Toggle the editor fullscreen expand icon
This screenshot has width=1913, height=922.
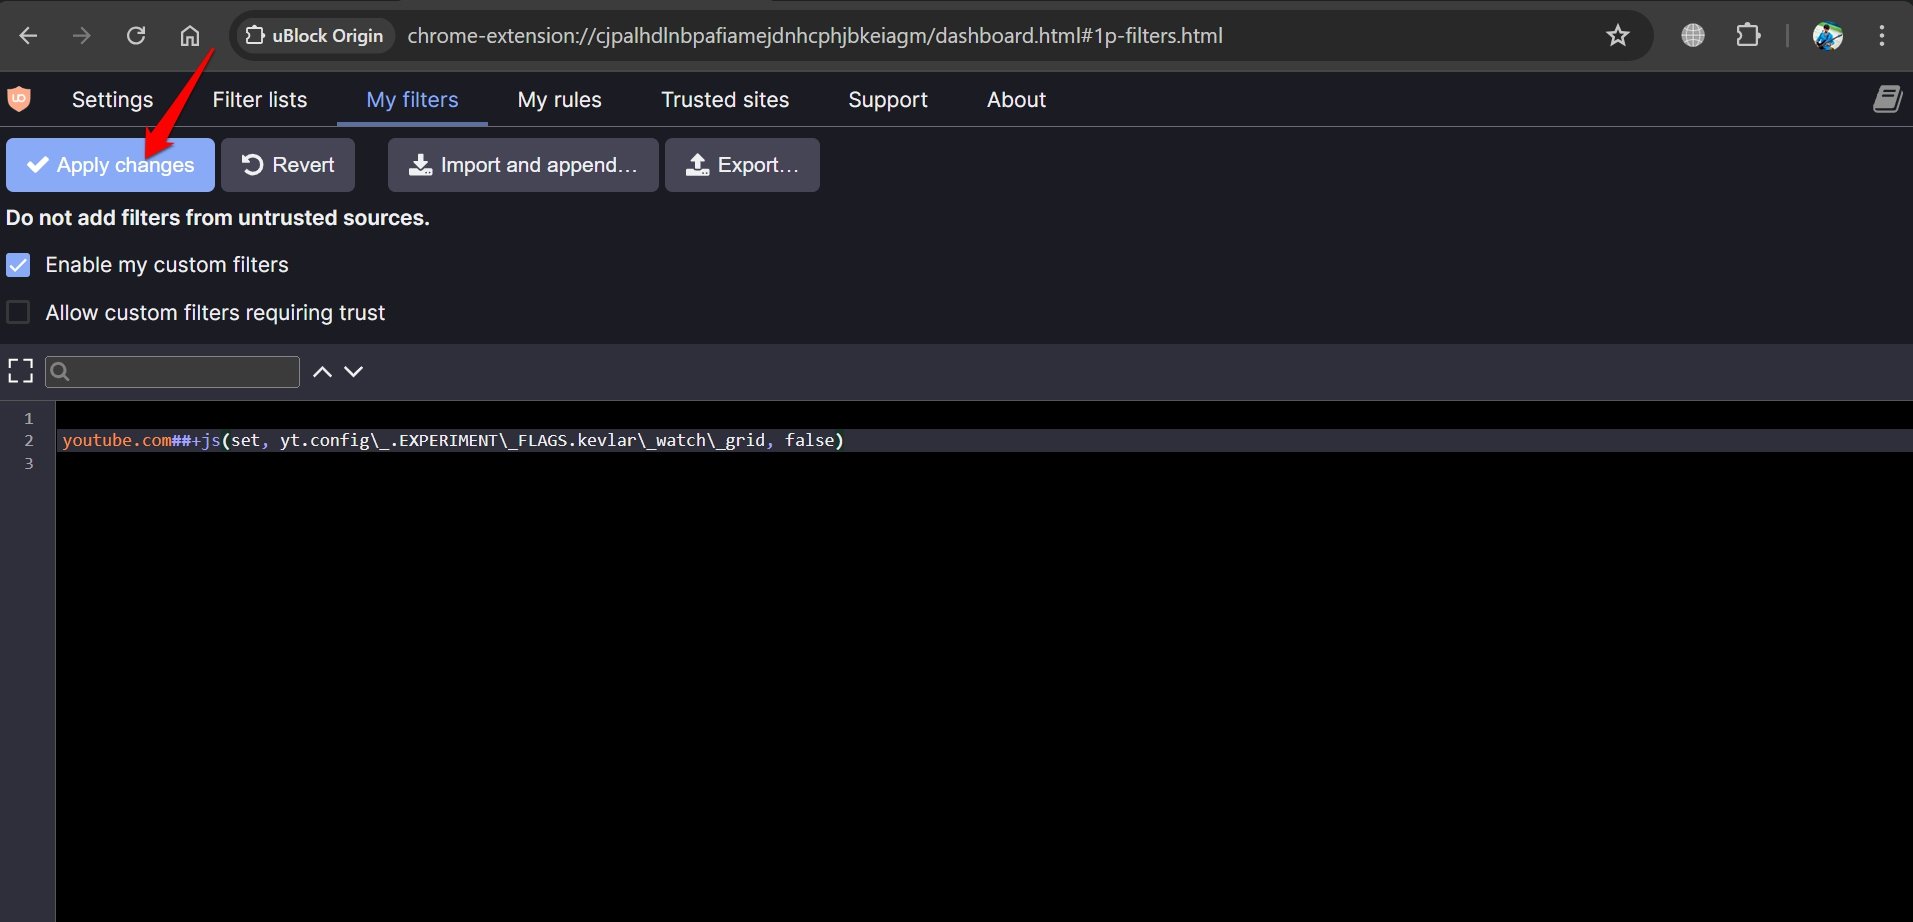click(20, 371)
